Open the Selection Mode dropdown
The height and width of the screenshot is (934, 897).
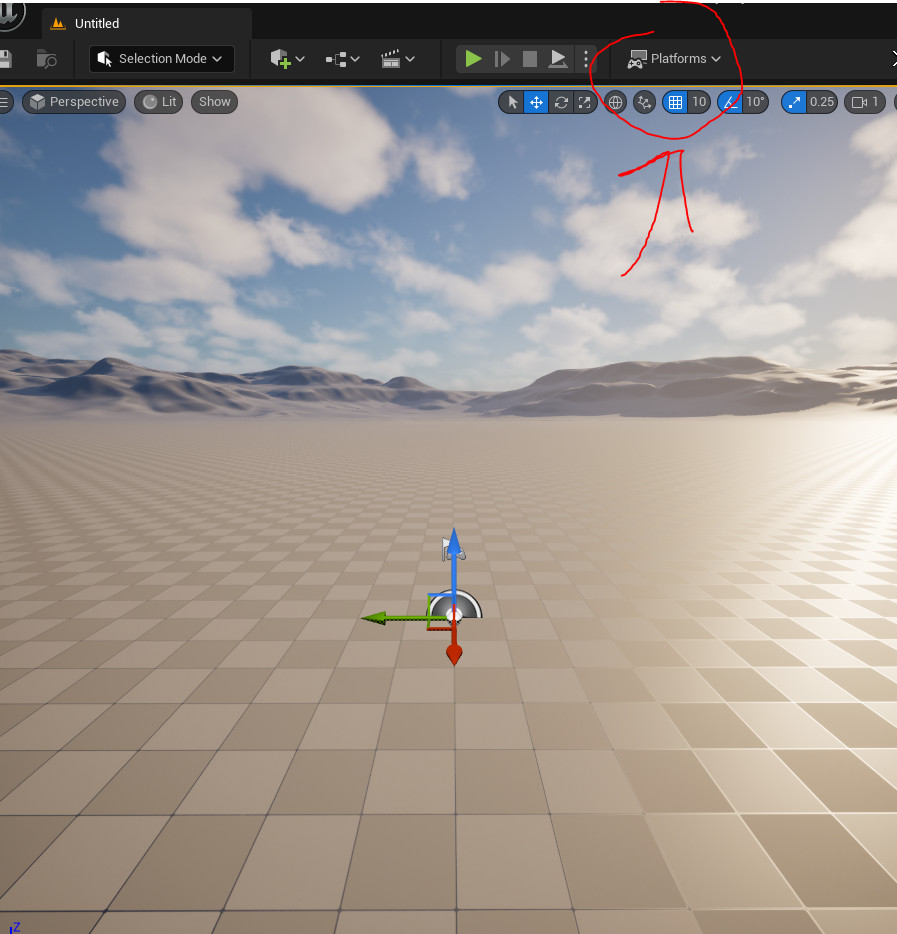tap(161, 58)
